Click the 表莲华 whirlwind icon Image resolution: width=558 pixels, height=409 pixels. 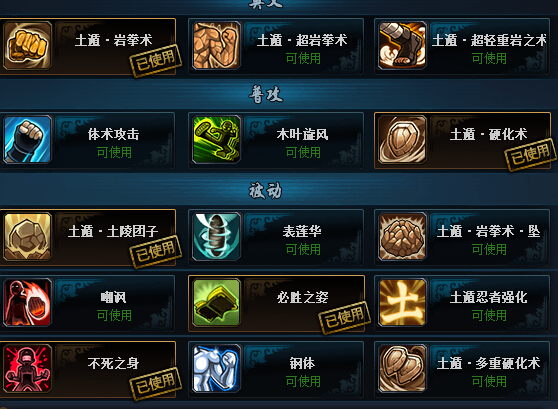pos(216,236)
